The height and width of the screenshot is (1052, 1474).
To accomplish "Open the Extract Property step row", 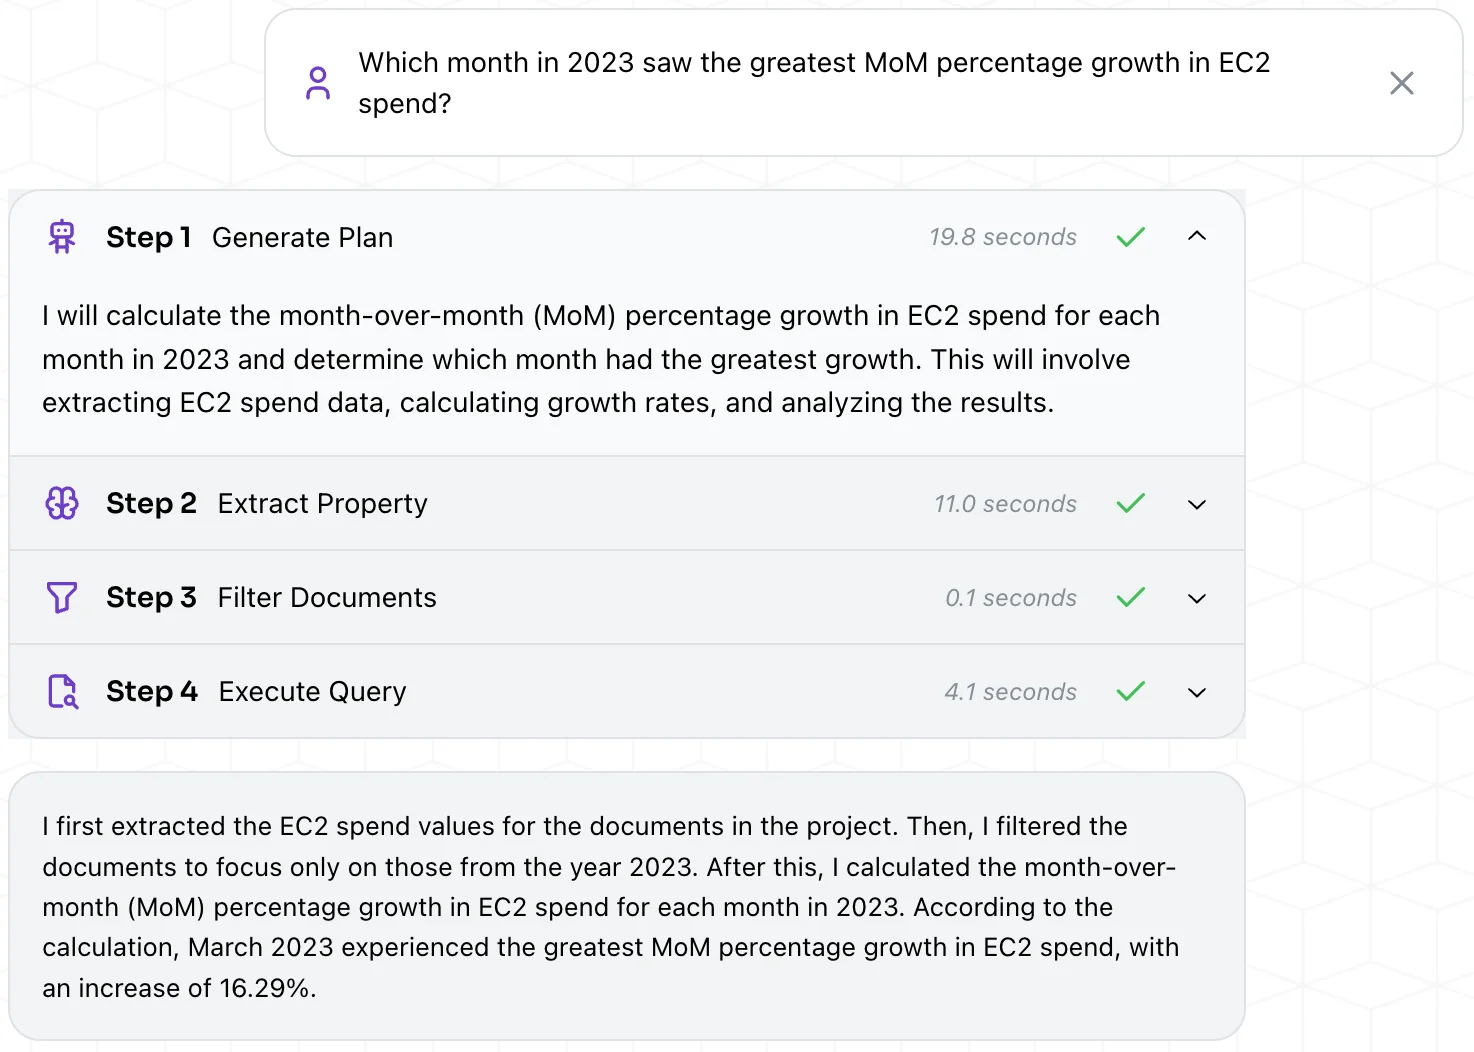I will [322, 504].
